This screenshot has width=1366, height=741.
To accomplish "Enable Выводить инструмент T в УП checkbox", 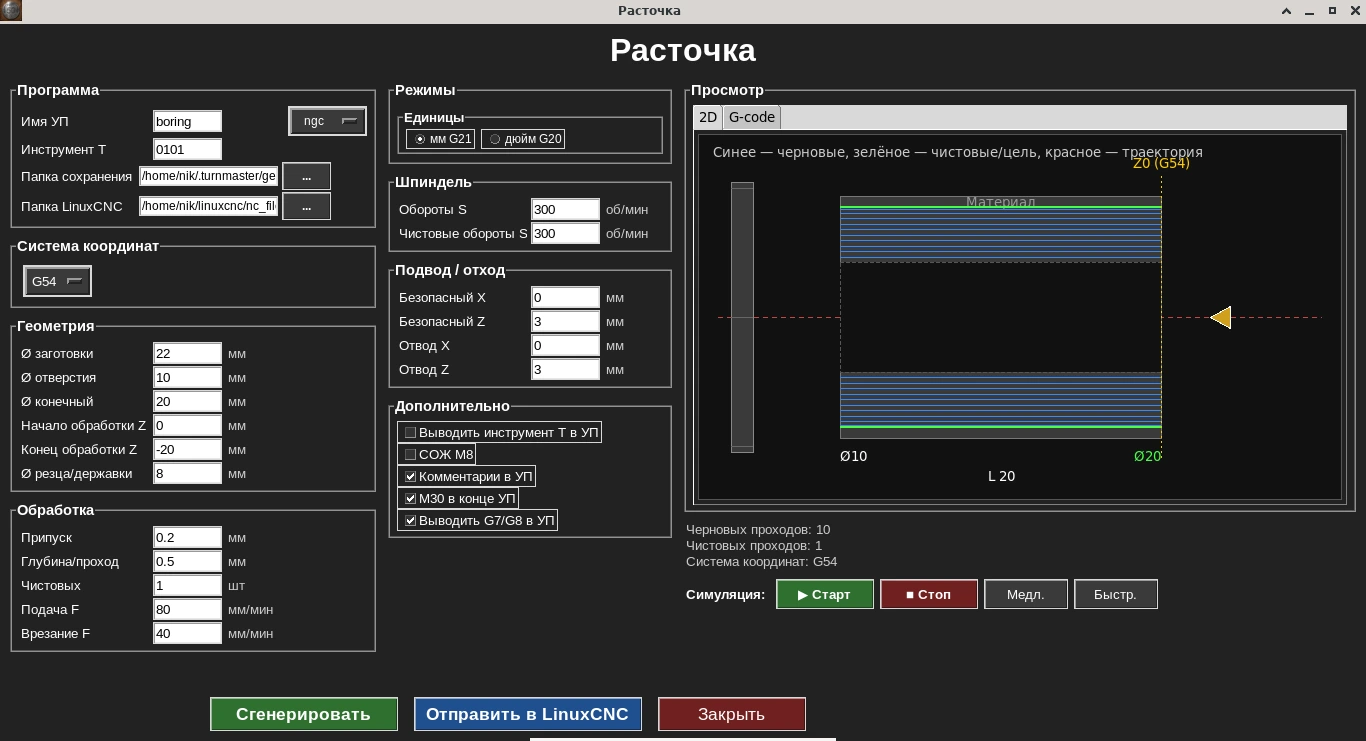I will (500, 433).
